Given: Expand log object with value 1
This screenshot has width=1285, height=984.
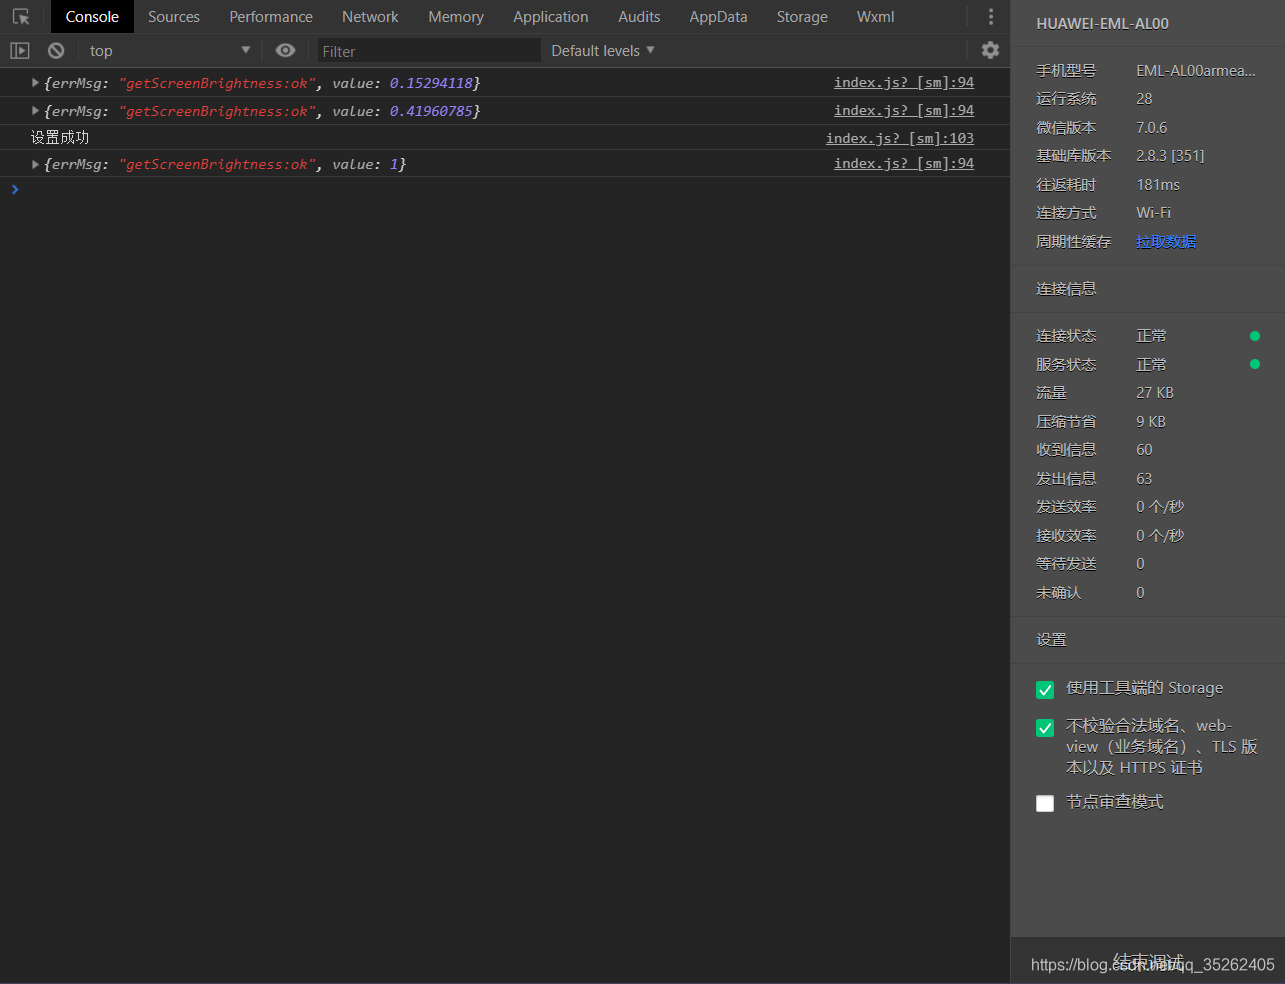Looking at the screenshot, I should (35, 164).
